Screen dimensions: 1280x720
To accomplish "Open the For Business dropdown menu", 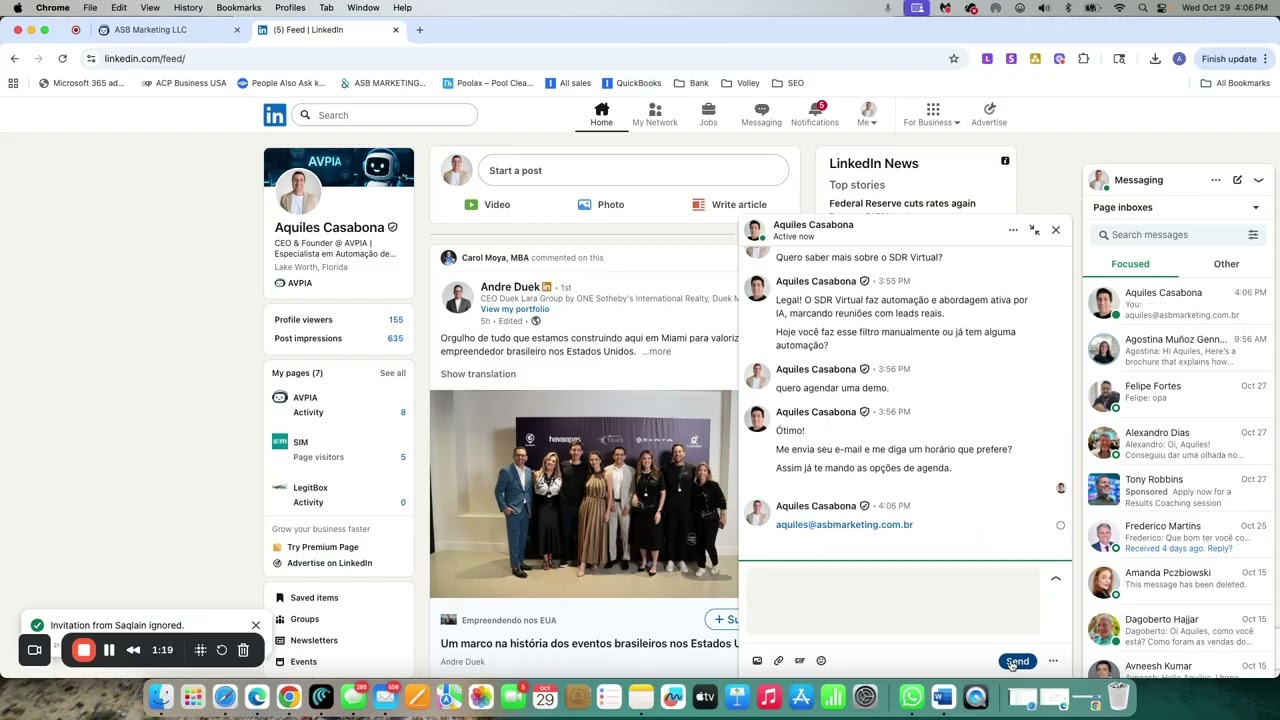I will 931,114.
